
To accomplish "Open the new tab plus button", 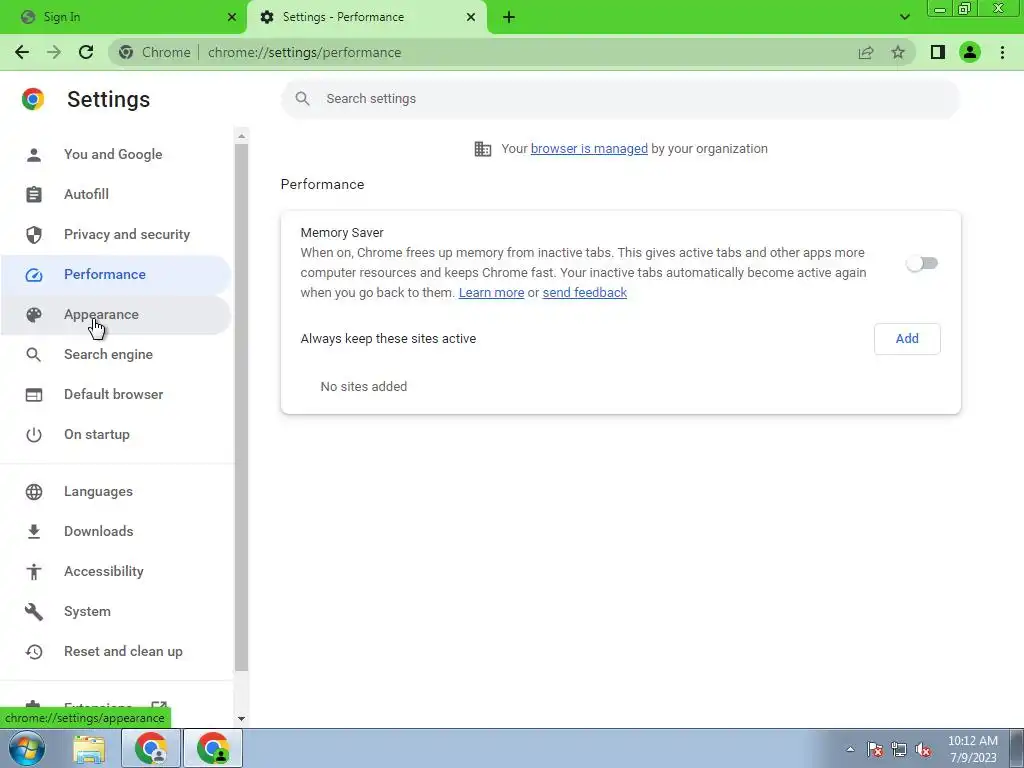I will [x=509, y=17].
